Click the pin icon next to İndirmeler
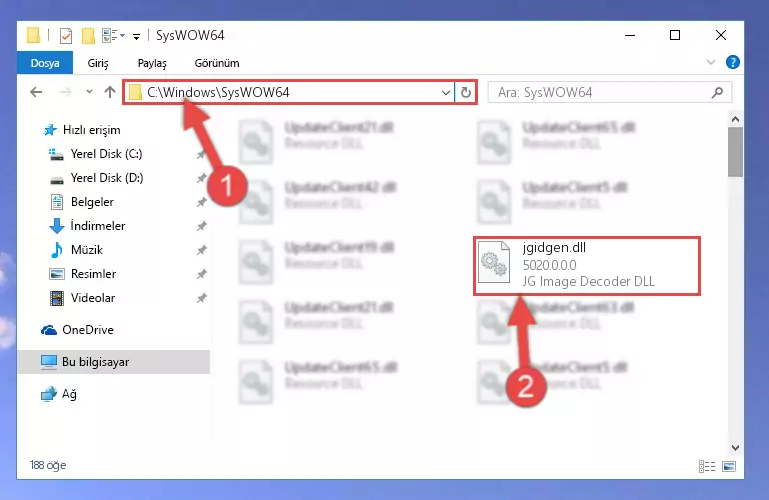 coord(201,226)
